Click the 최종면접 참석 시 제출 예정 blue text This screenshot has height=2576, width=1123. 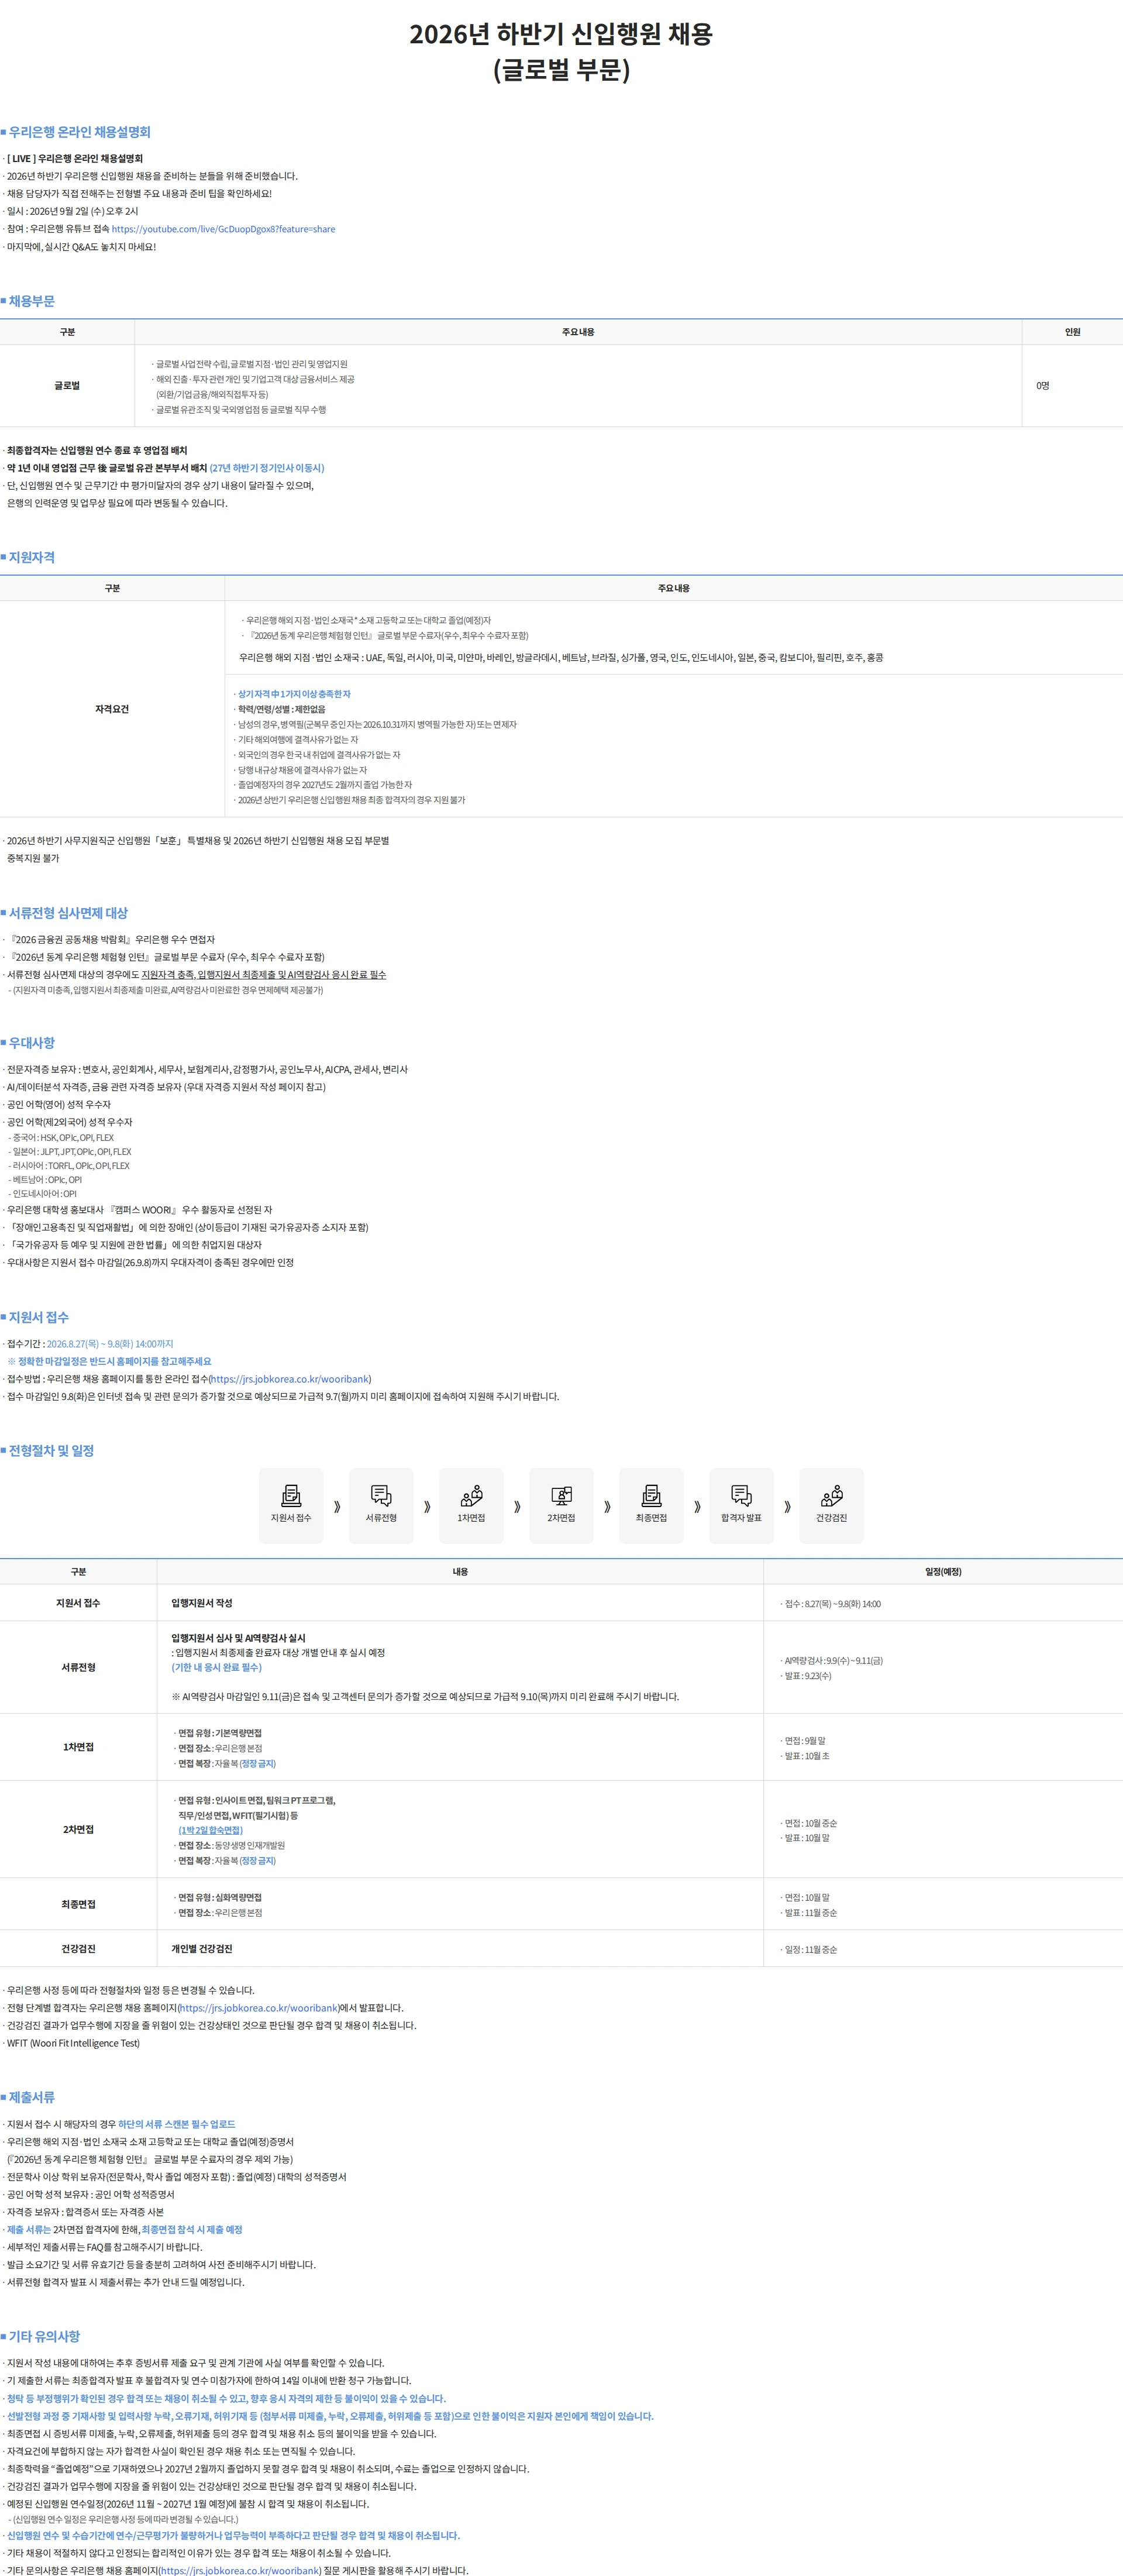click(192, 2229)
